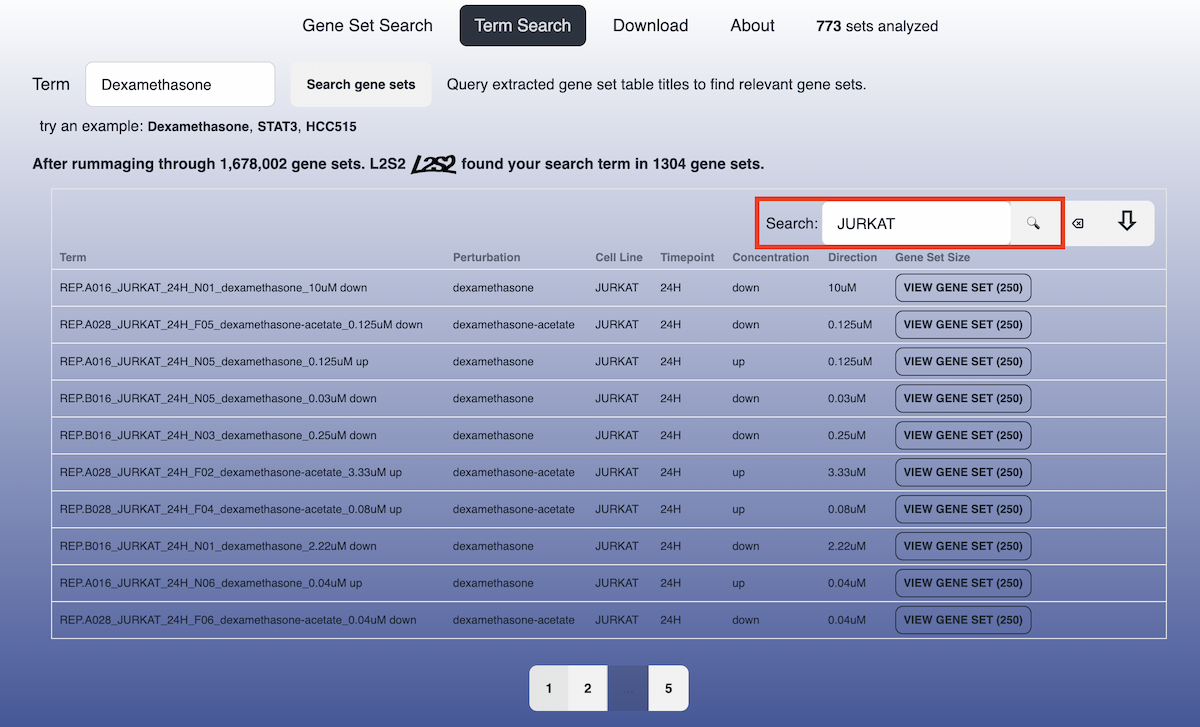This screenshot has height=727, width=1200.
Task: Try the Dexamethasone example link
Action: [x=198, y=127]
